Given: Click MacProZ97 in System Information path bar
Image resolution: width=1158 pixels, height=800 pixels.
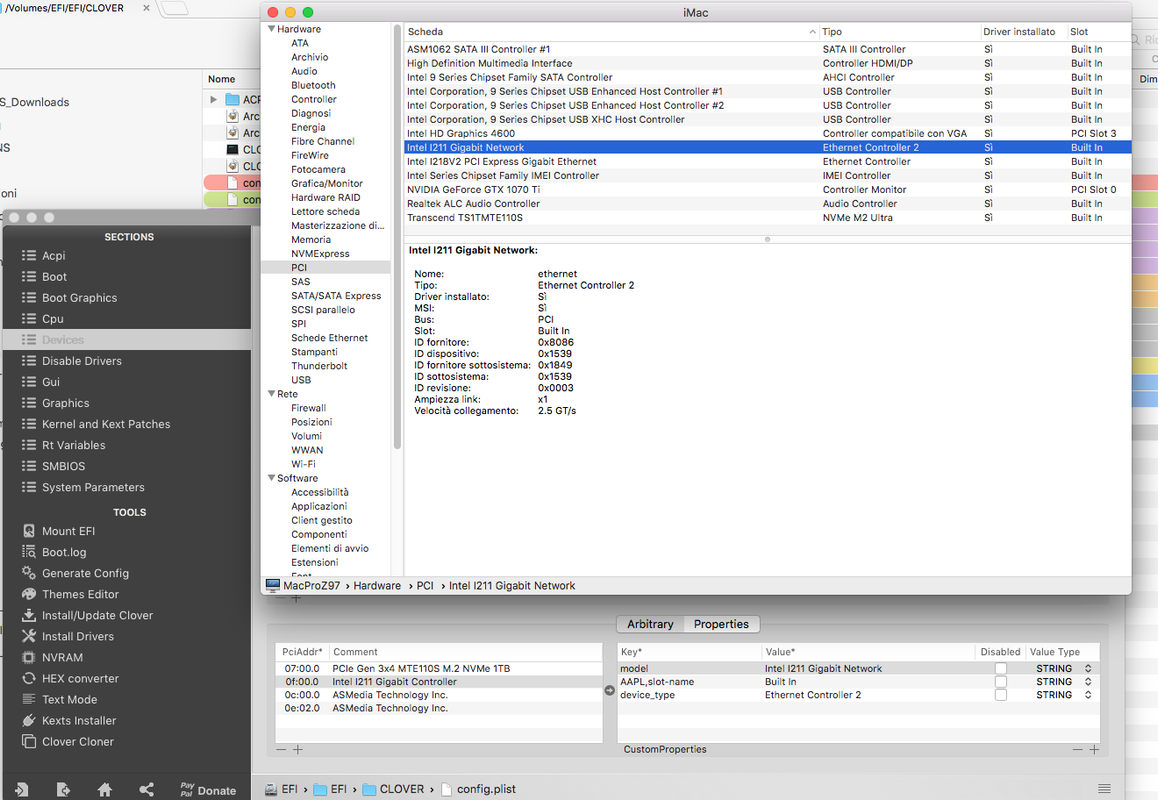Looking at the screenshot, I should [x=303, y=586].
